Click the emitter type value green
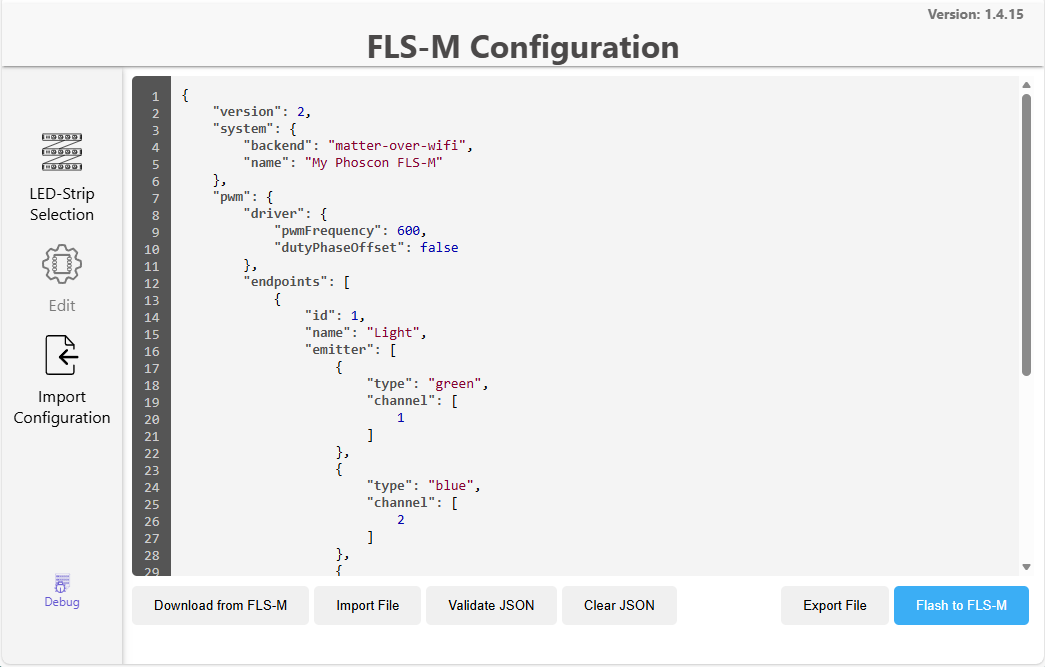Screen dimensions: 1045x667 click(455, 383)
